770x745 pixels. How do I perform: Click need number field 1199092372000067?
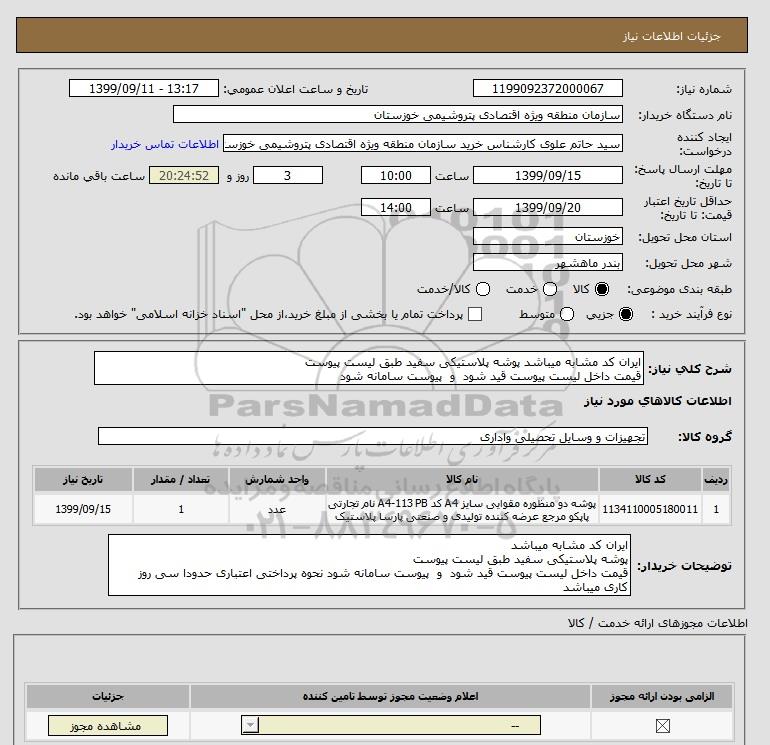548,88
